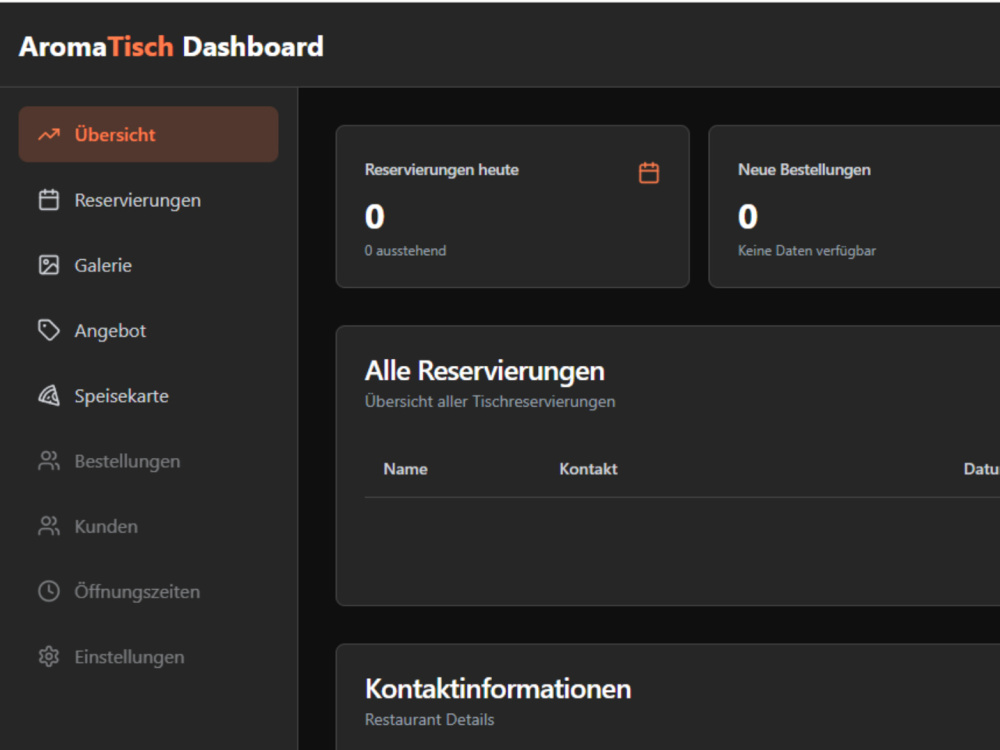
Task: Click the Neue Bestellungen card title
Action: (x=804, y=170)
